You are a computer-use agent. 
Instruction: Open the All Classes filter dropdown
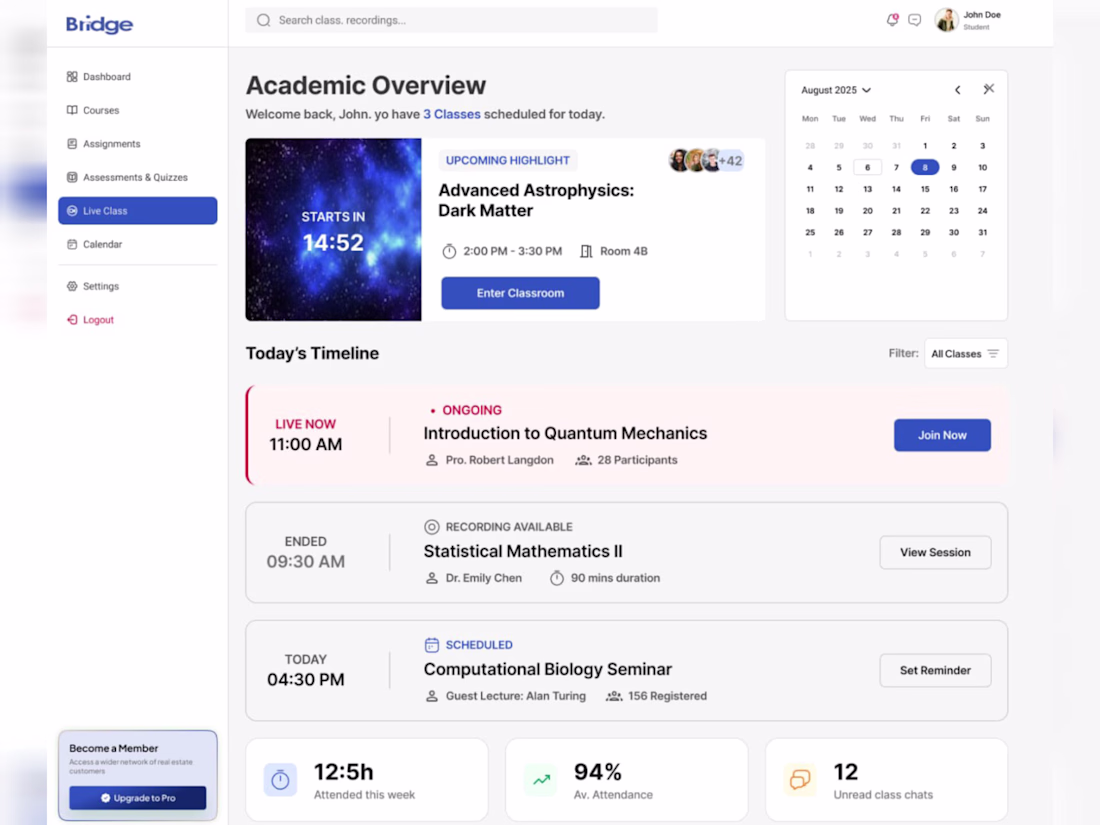965,354
